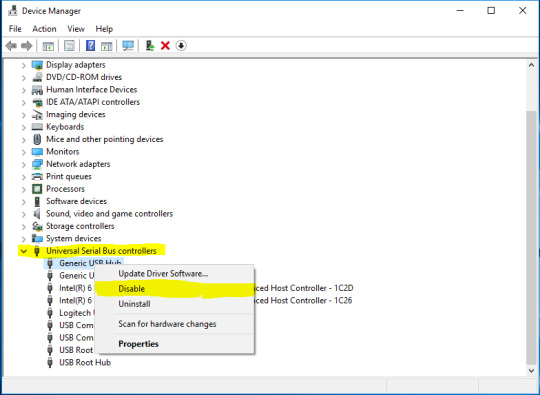Viewport: 540px width, 395px height.
Task: Select the Display adapters icon
Action: click(37, 65)
